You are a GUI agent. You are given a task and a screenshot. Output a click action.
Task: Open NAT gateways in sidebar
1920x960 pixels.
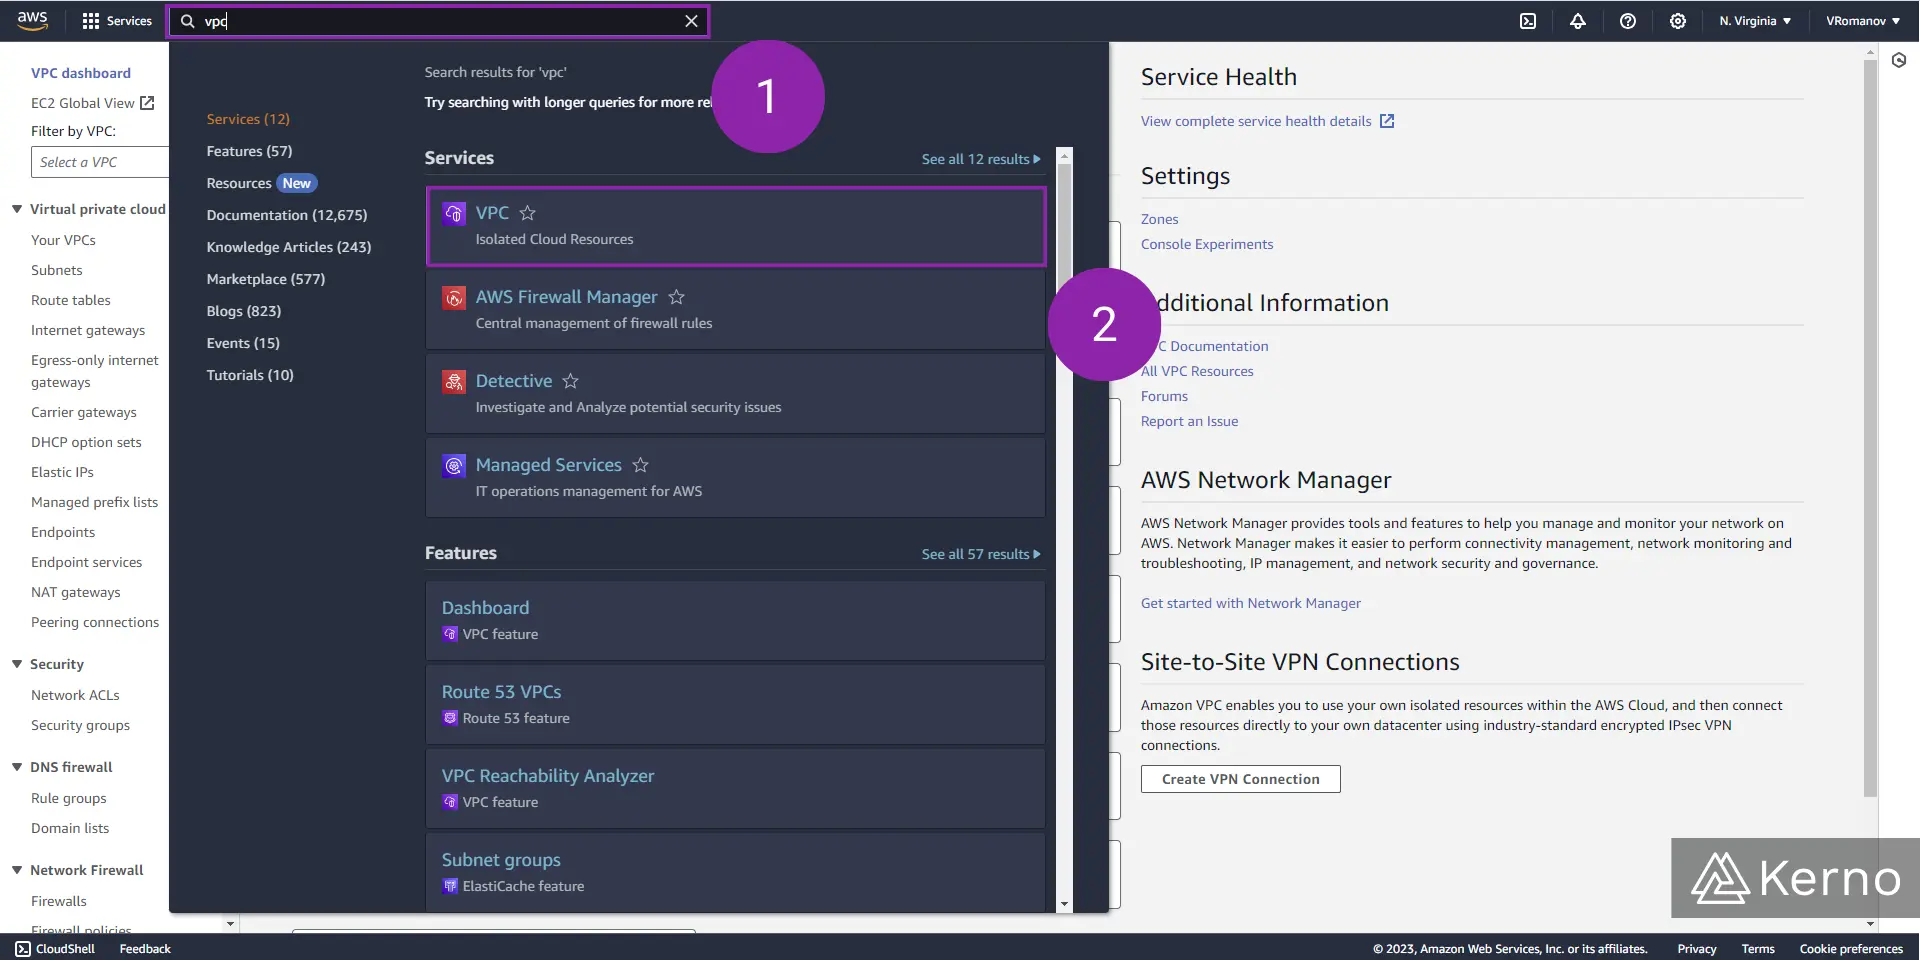click(x=76, y=592)
